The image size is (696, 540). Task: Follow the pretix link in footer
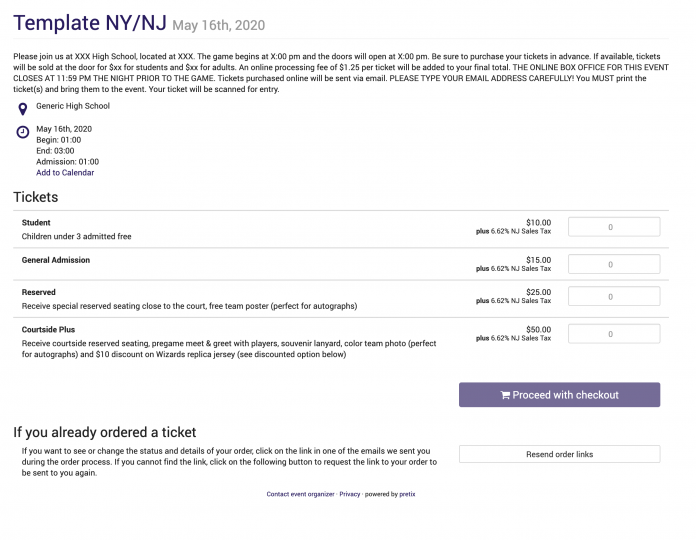[405, 494]
